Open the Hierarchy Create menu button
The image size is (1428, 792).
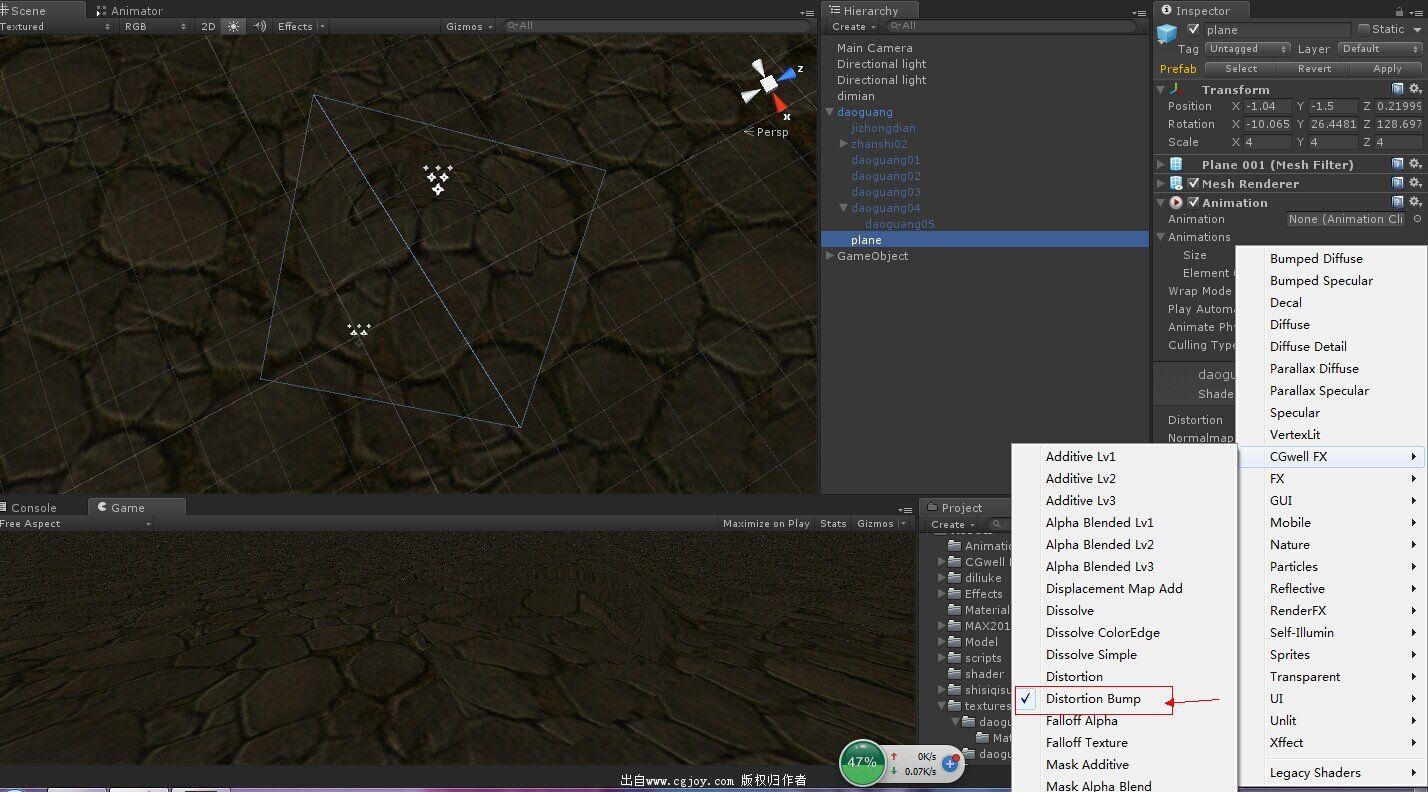pos(853,27)
